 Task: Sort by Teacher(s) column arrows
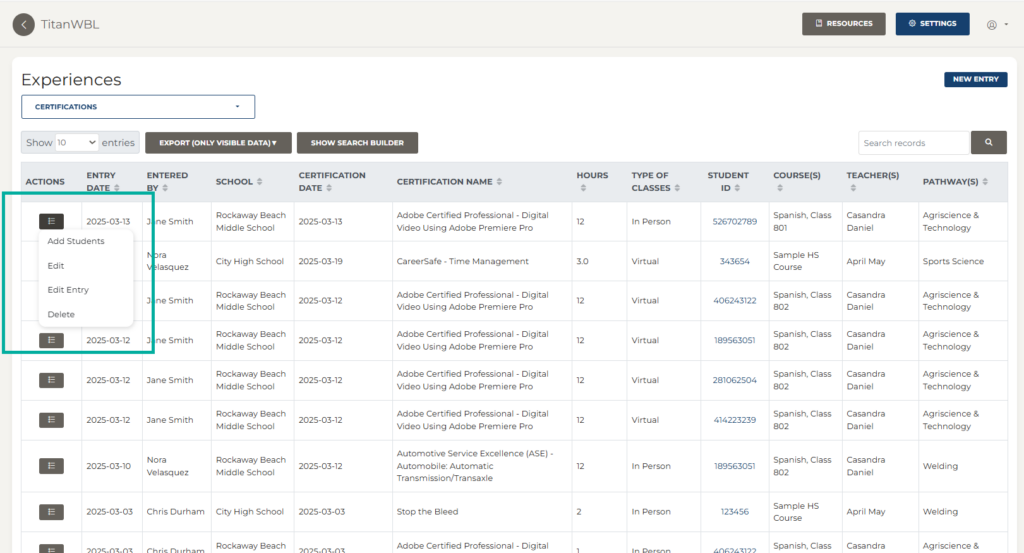(853, 188)
